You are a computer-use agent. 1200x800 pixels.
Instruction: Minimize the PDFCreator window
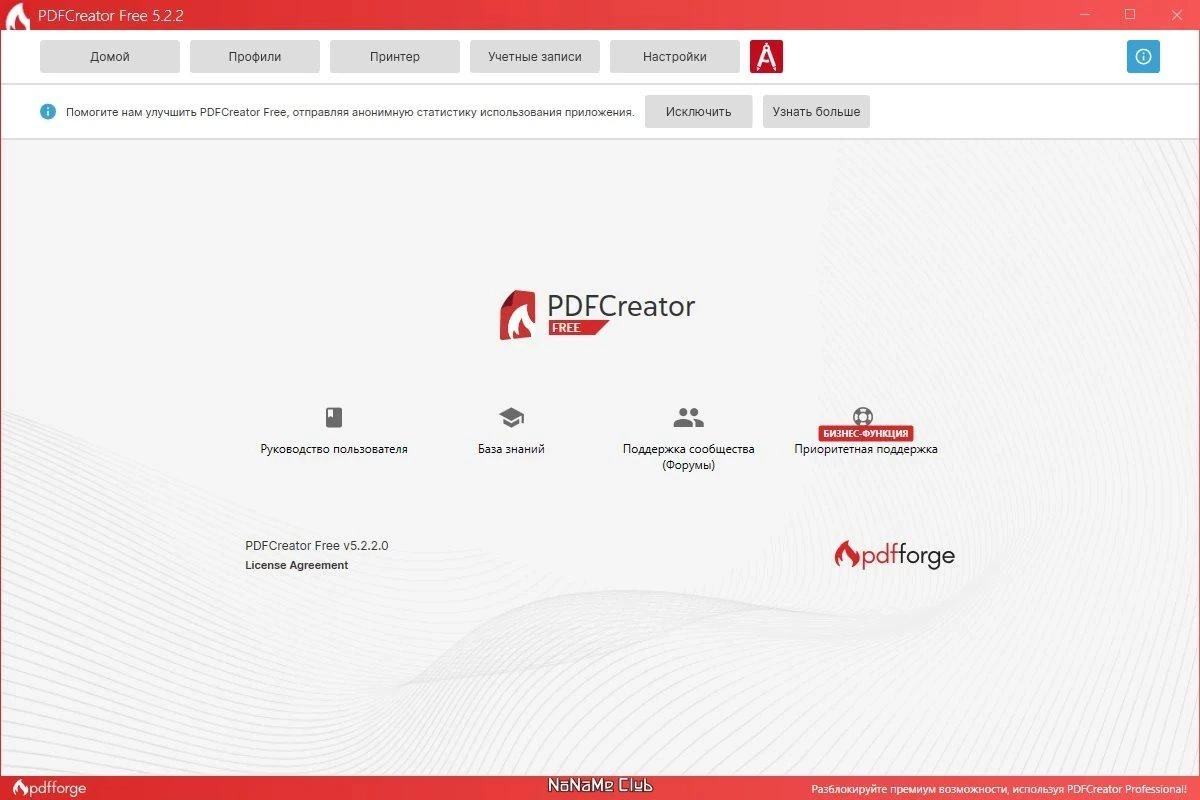click(x=1085, y=14)
